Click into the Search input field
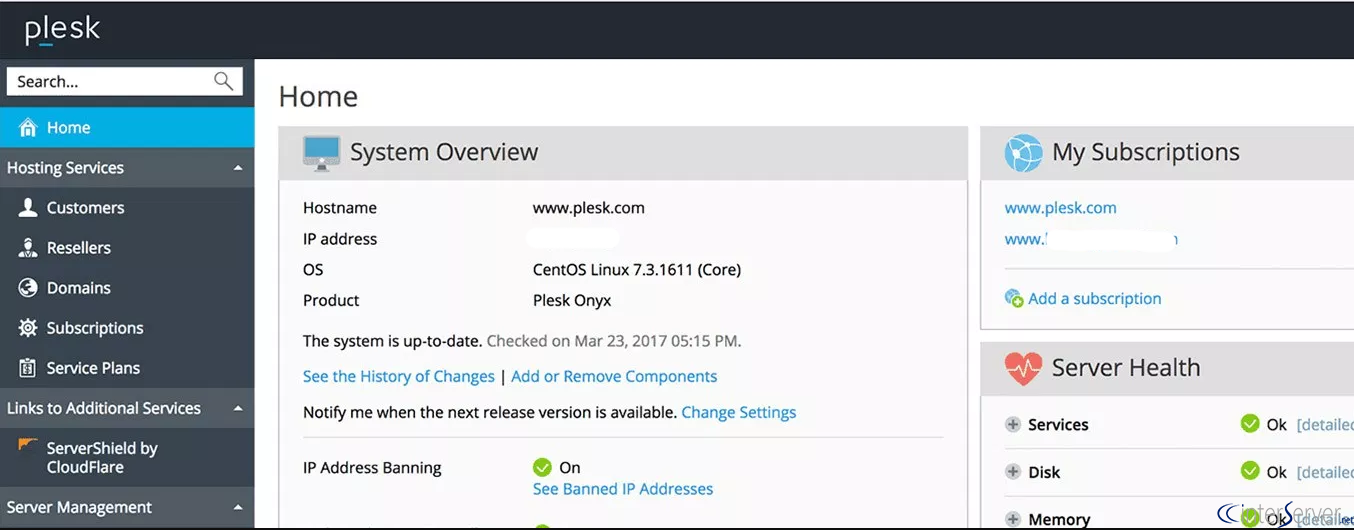 [110, 81]
